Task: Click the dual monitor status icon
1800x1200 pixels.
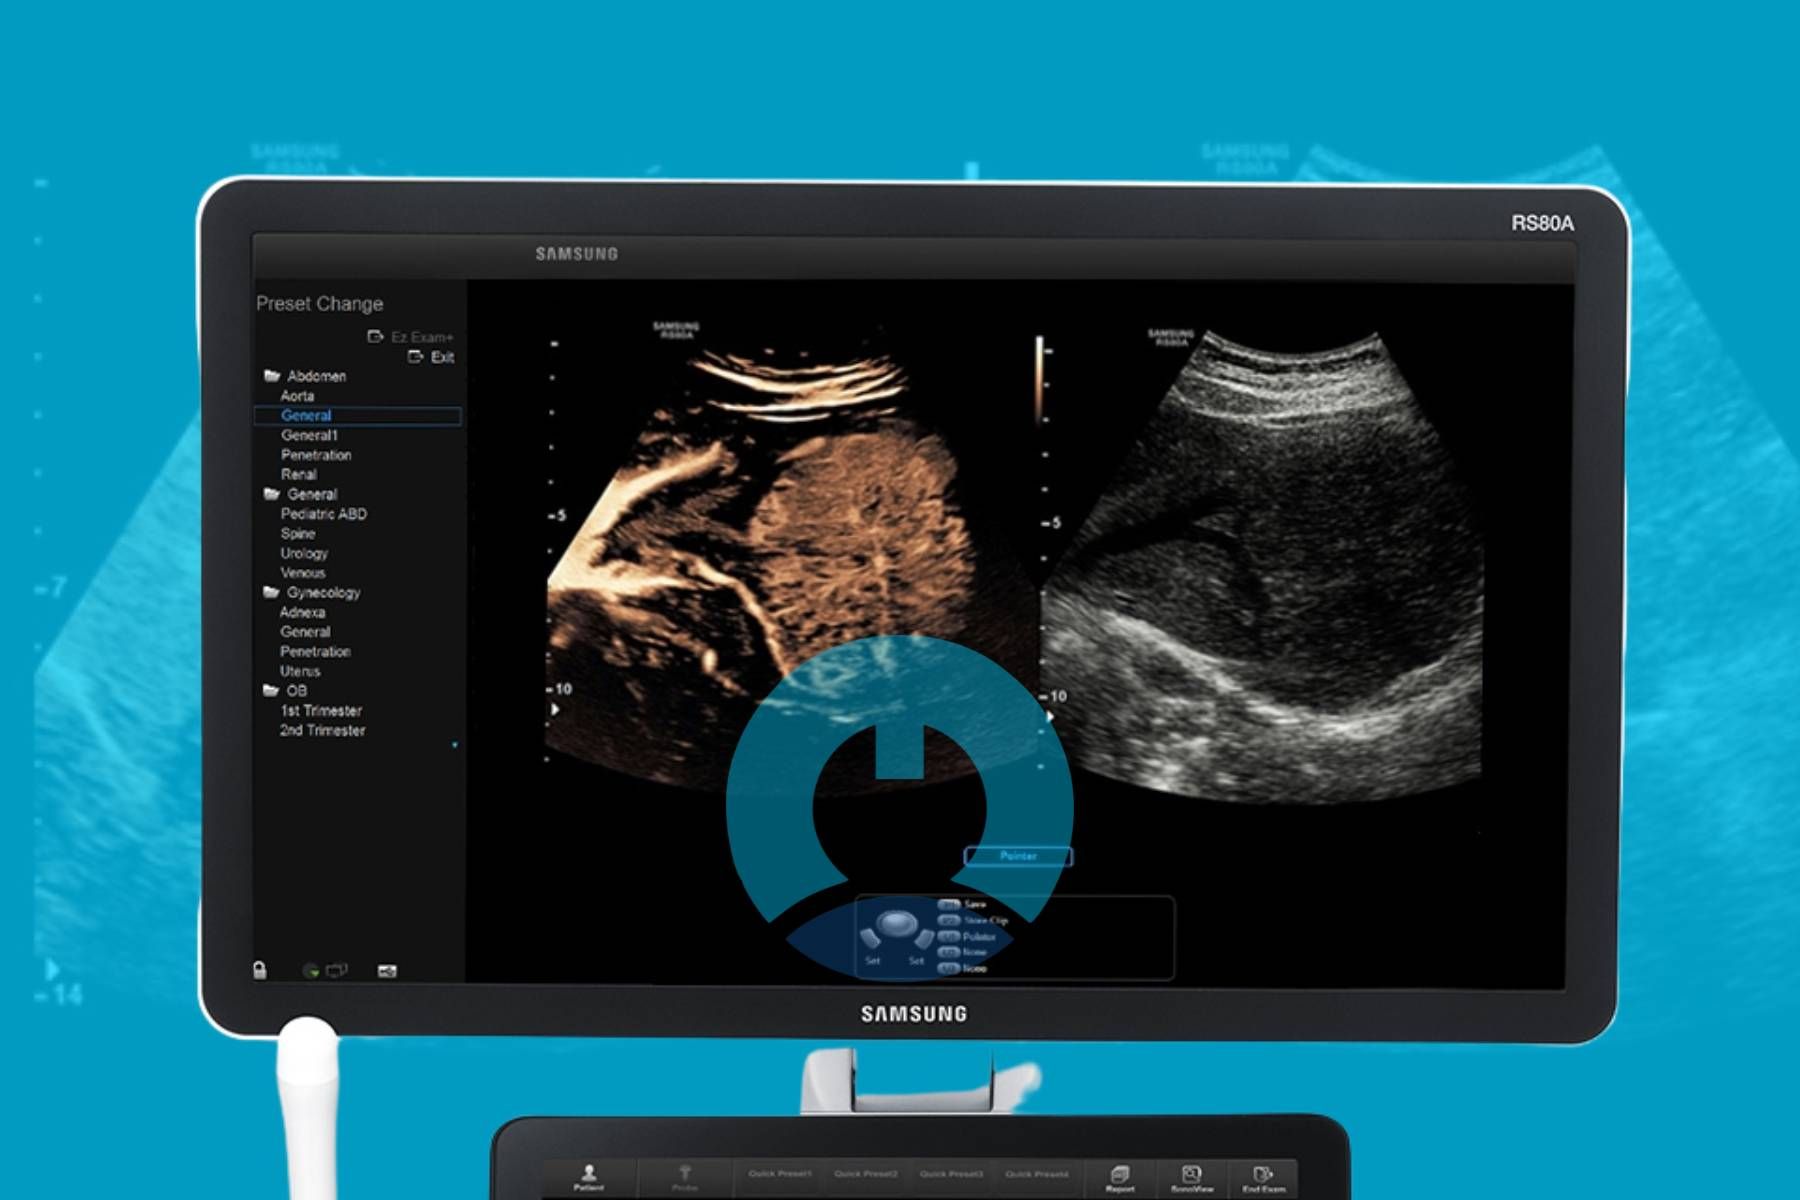Action: [337, 969]
